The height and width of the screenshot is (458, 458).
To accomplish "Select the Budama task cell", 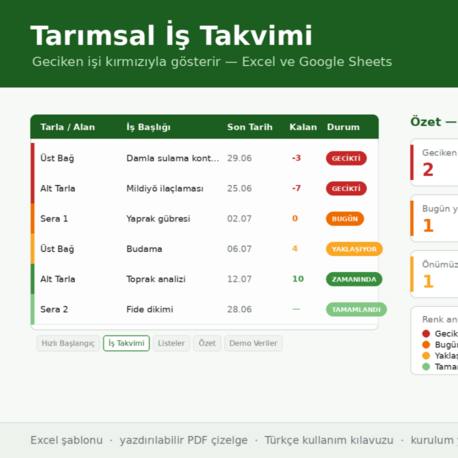I will click(144, 249).
